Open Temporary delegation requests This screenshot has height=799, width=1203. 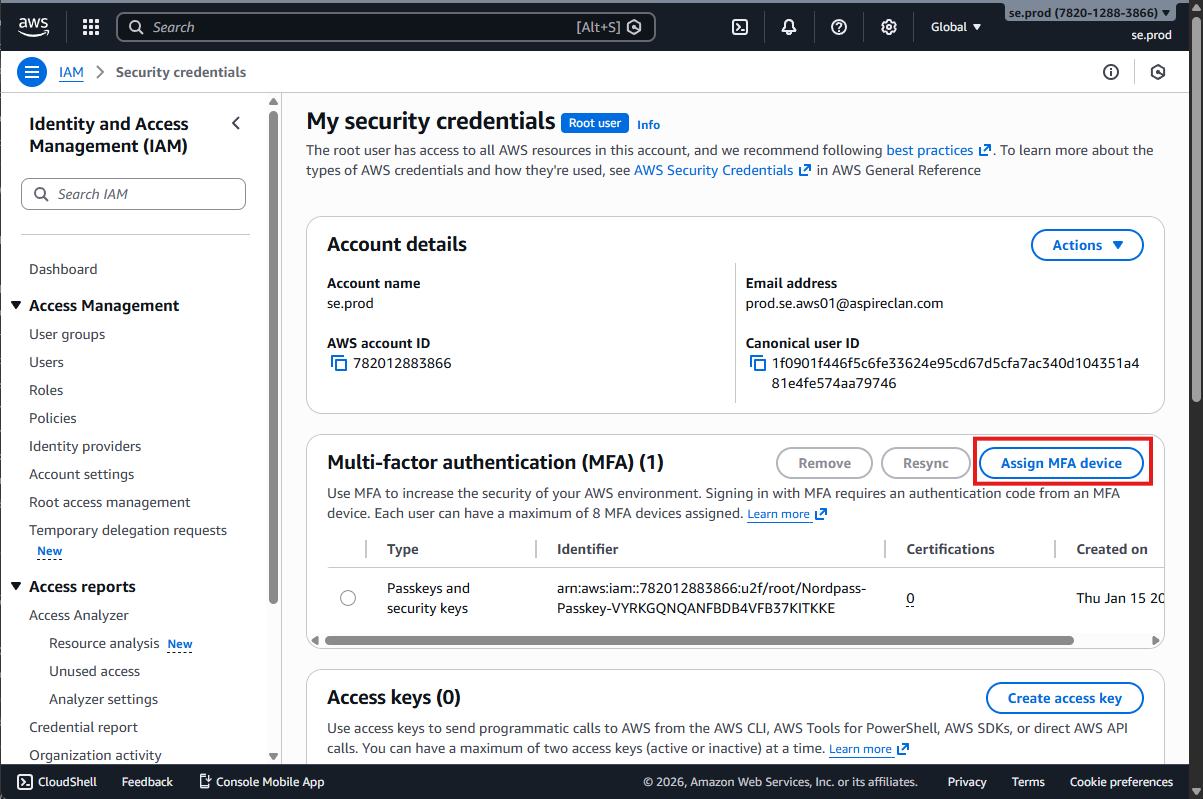pyautogui.click(x=128, y=530)
